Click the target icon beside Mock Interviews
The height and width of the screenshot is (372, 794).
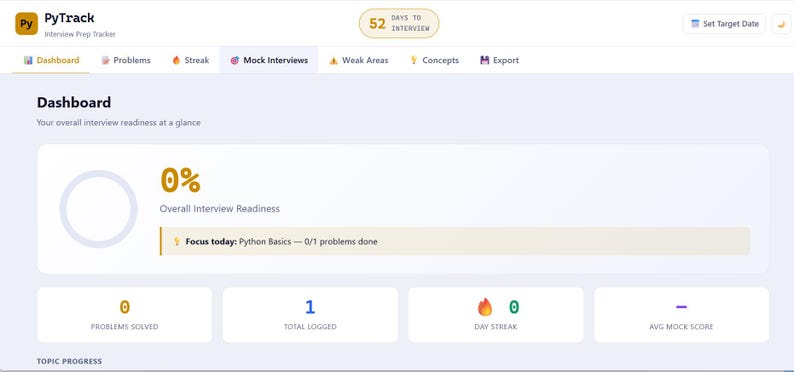(234, 60)
